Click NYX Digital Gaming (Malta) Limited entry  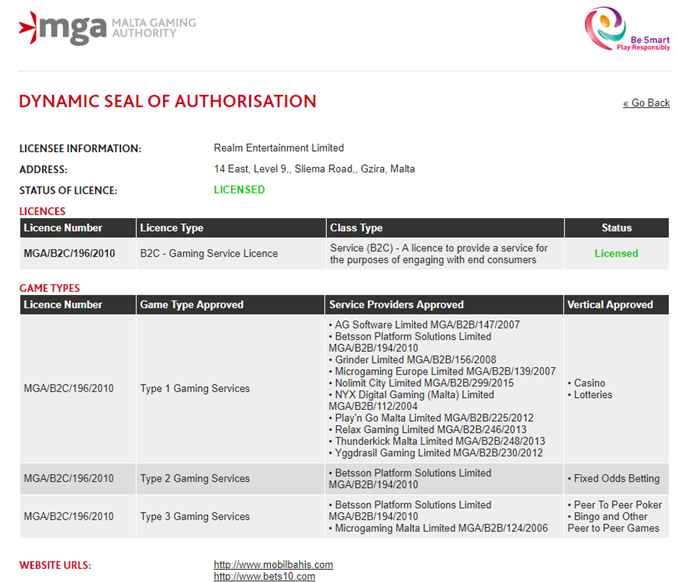pyautogui.click(x=411, y=400)
